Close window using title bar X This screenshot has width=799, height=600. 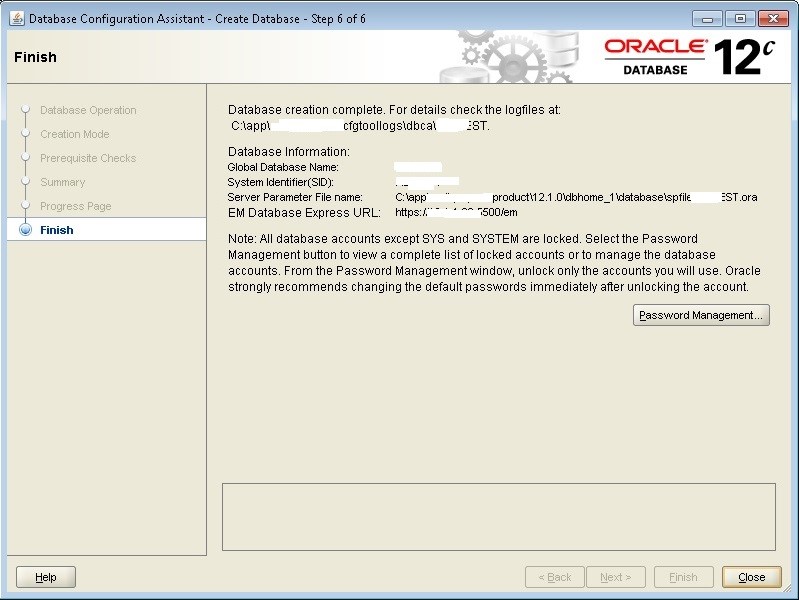(x=774, y=19)
